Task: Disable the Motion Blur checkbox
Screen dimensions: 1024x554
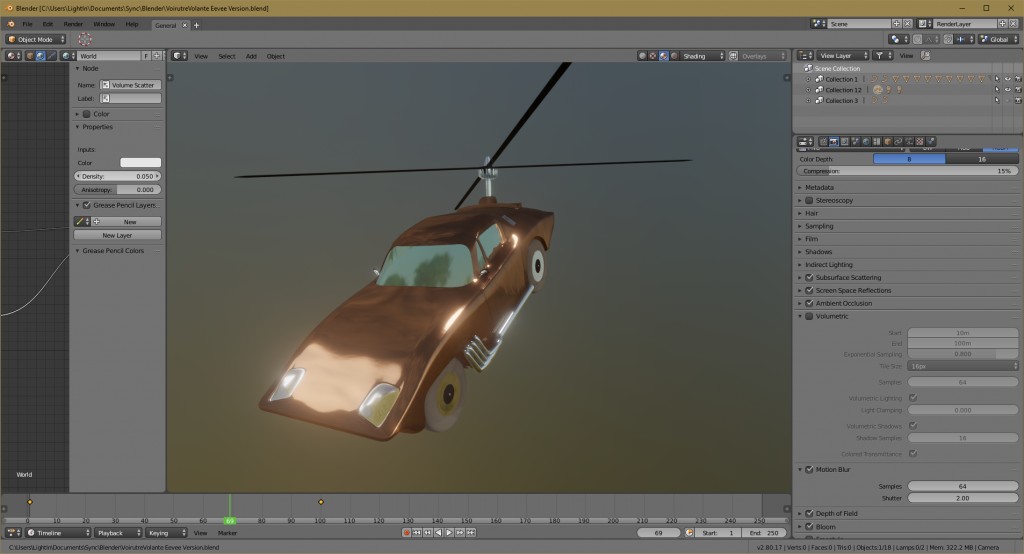Action: [809, 469]
